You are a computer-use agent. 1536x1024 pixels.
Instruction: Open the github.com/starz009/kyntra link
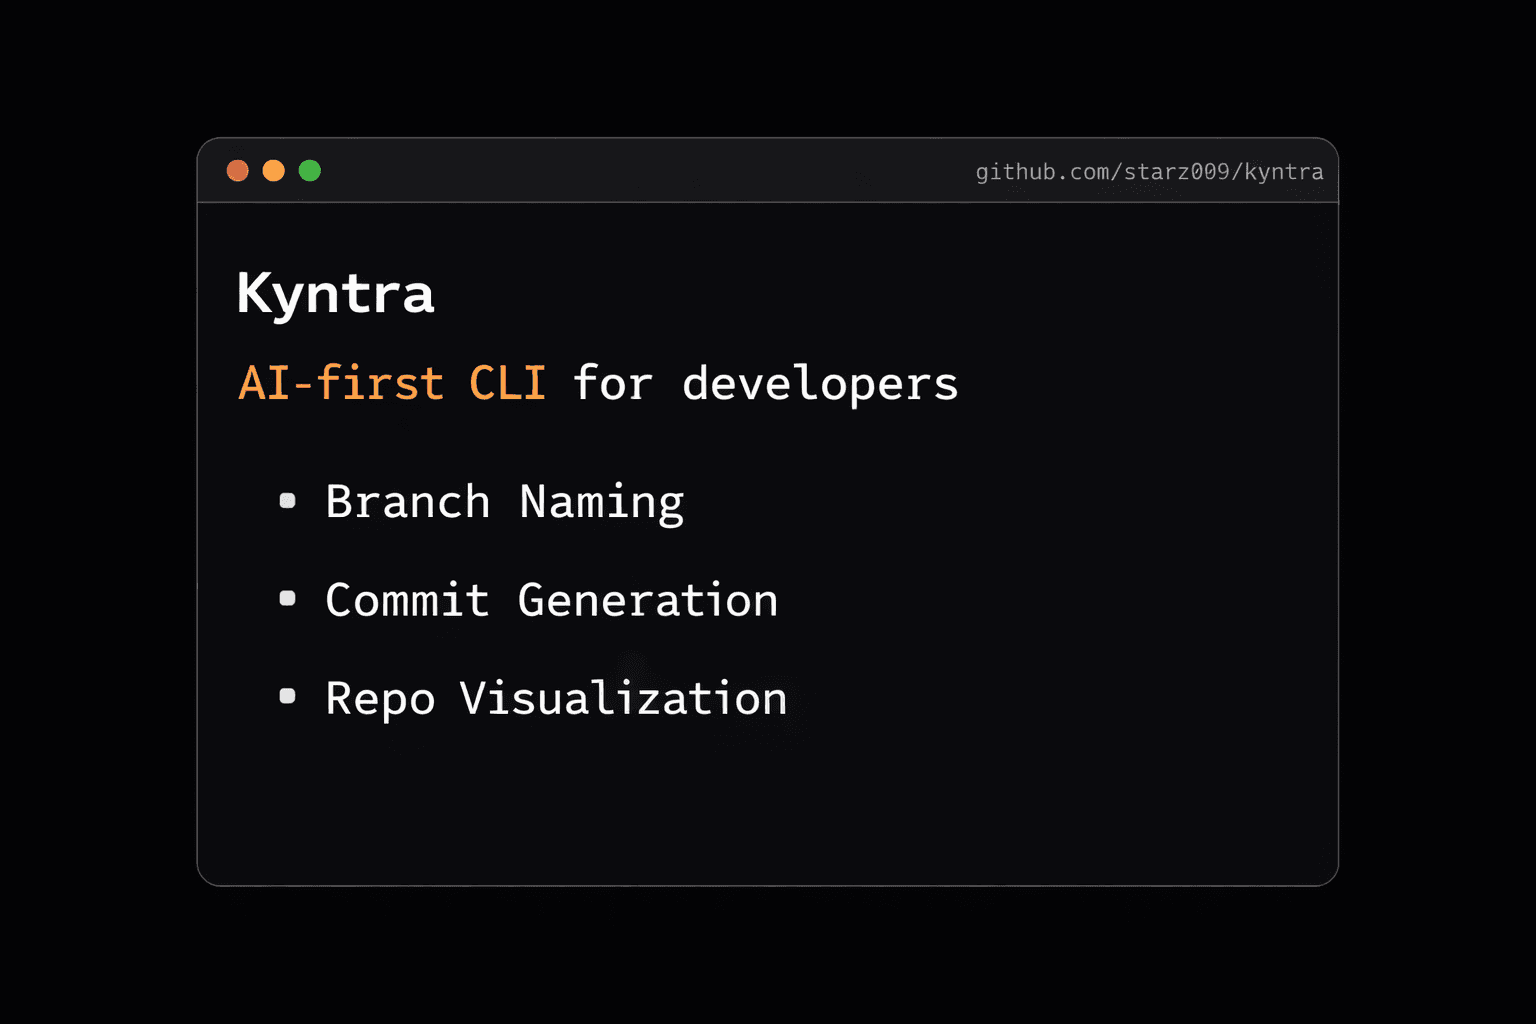(x=1149, y=171)
